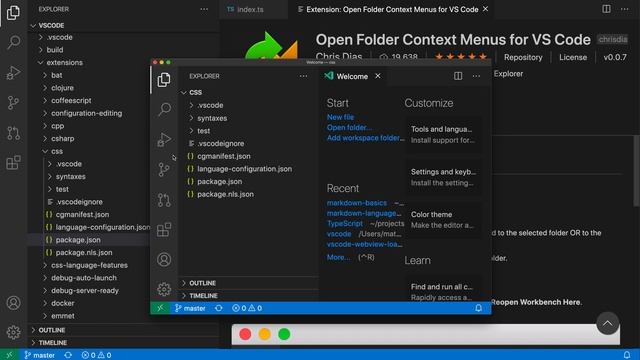640x360 pixels.
Task: Open notifications bell in back window status bar
Action: pyautogui.click(x=627, y=355)
